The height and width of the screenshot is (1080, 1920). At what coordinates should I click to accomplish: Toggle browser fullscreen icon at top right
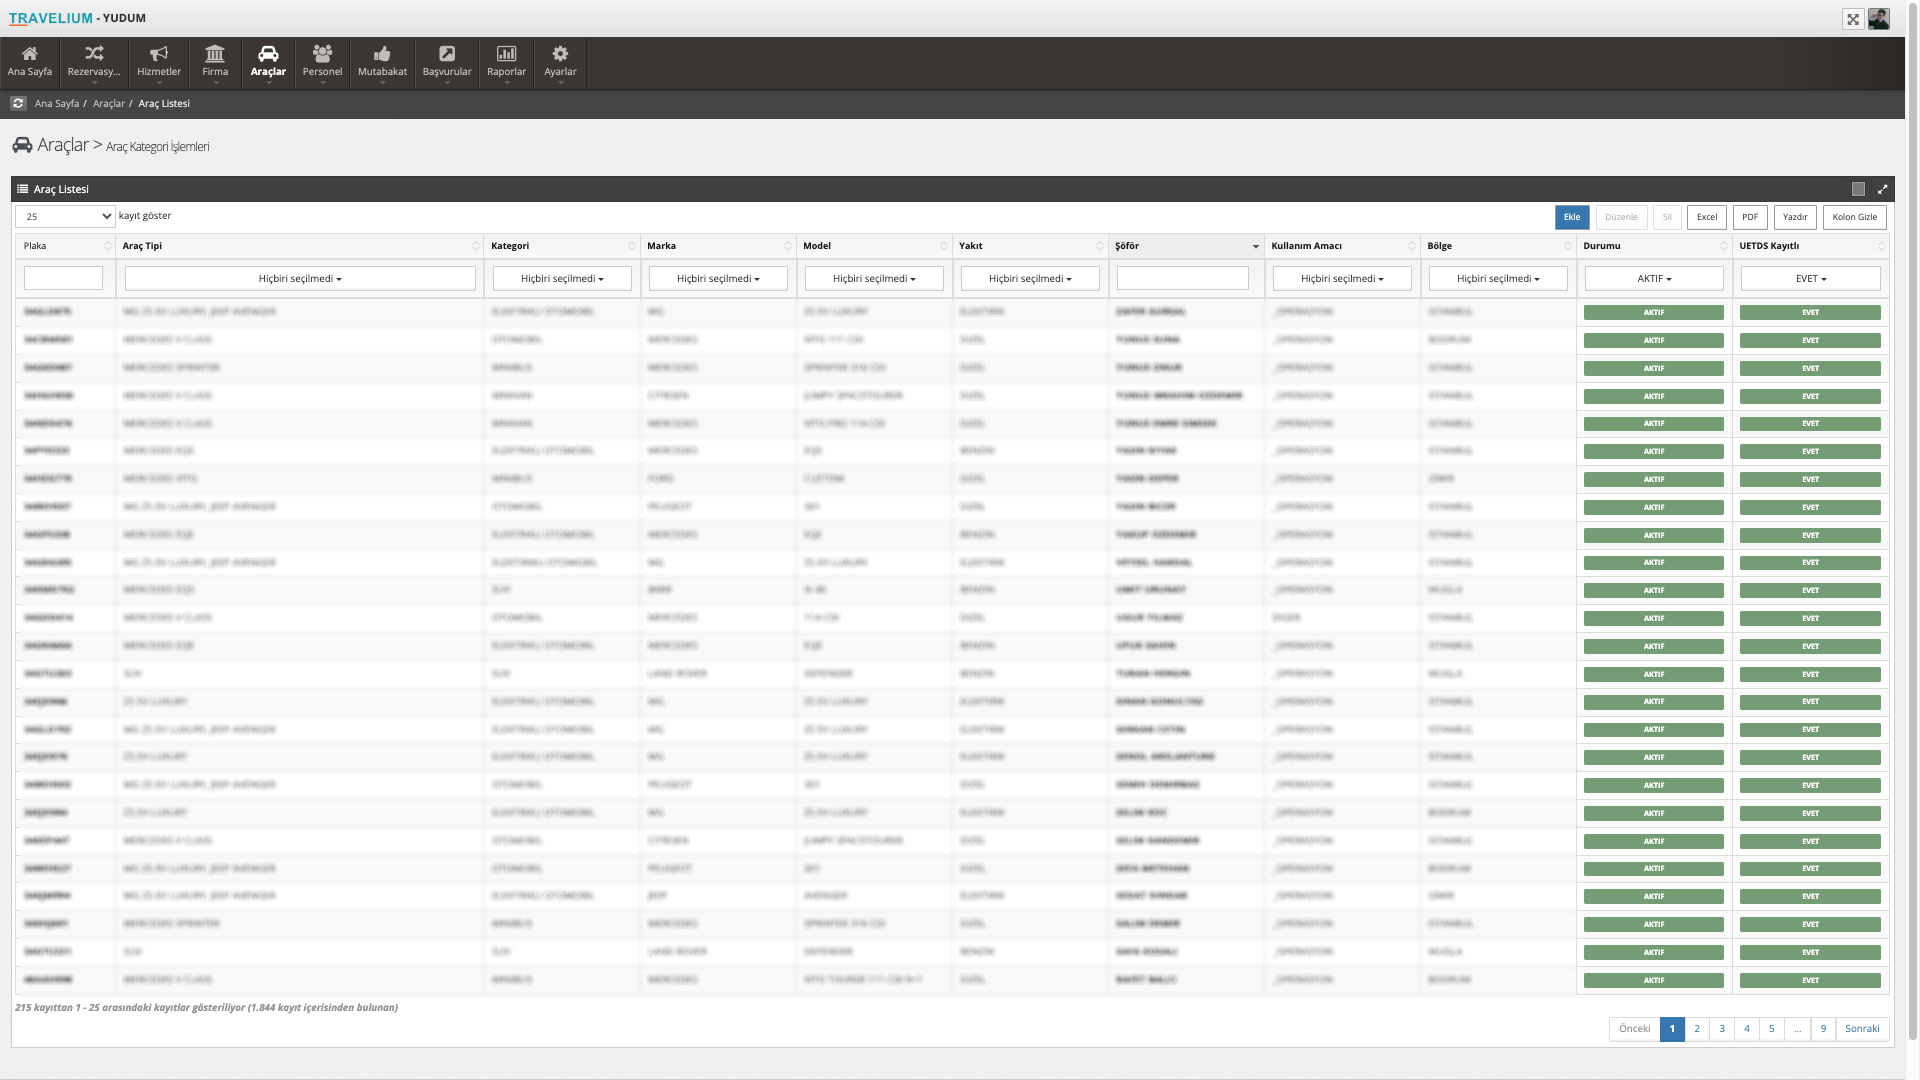pyautogui.click(x=1853, y=19)
